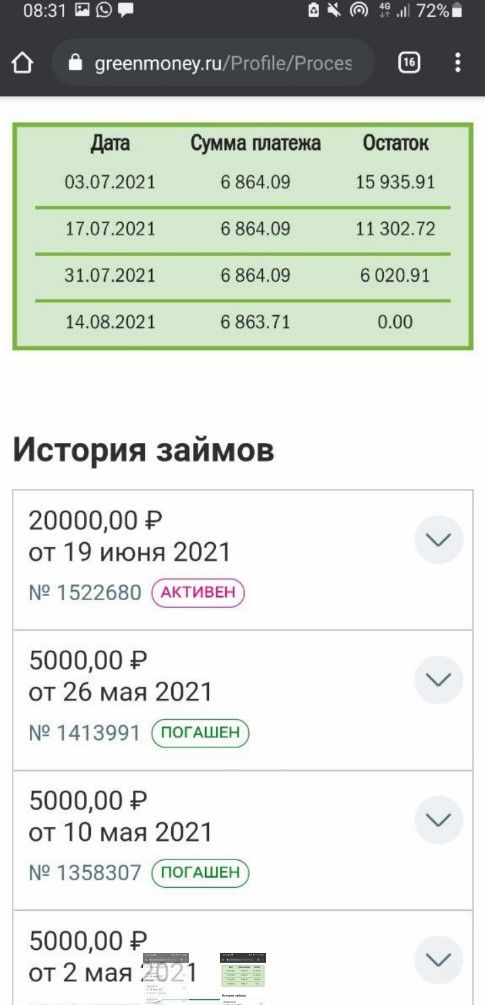Open loan number 1413991 link
The height and width of the screenshot is (1005, 485).
85,733
